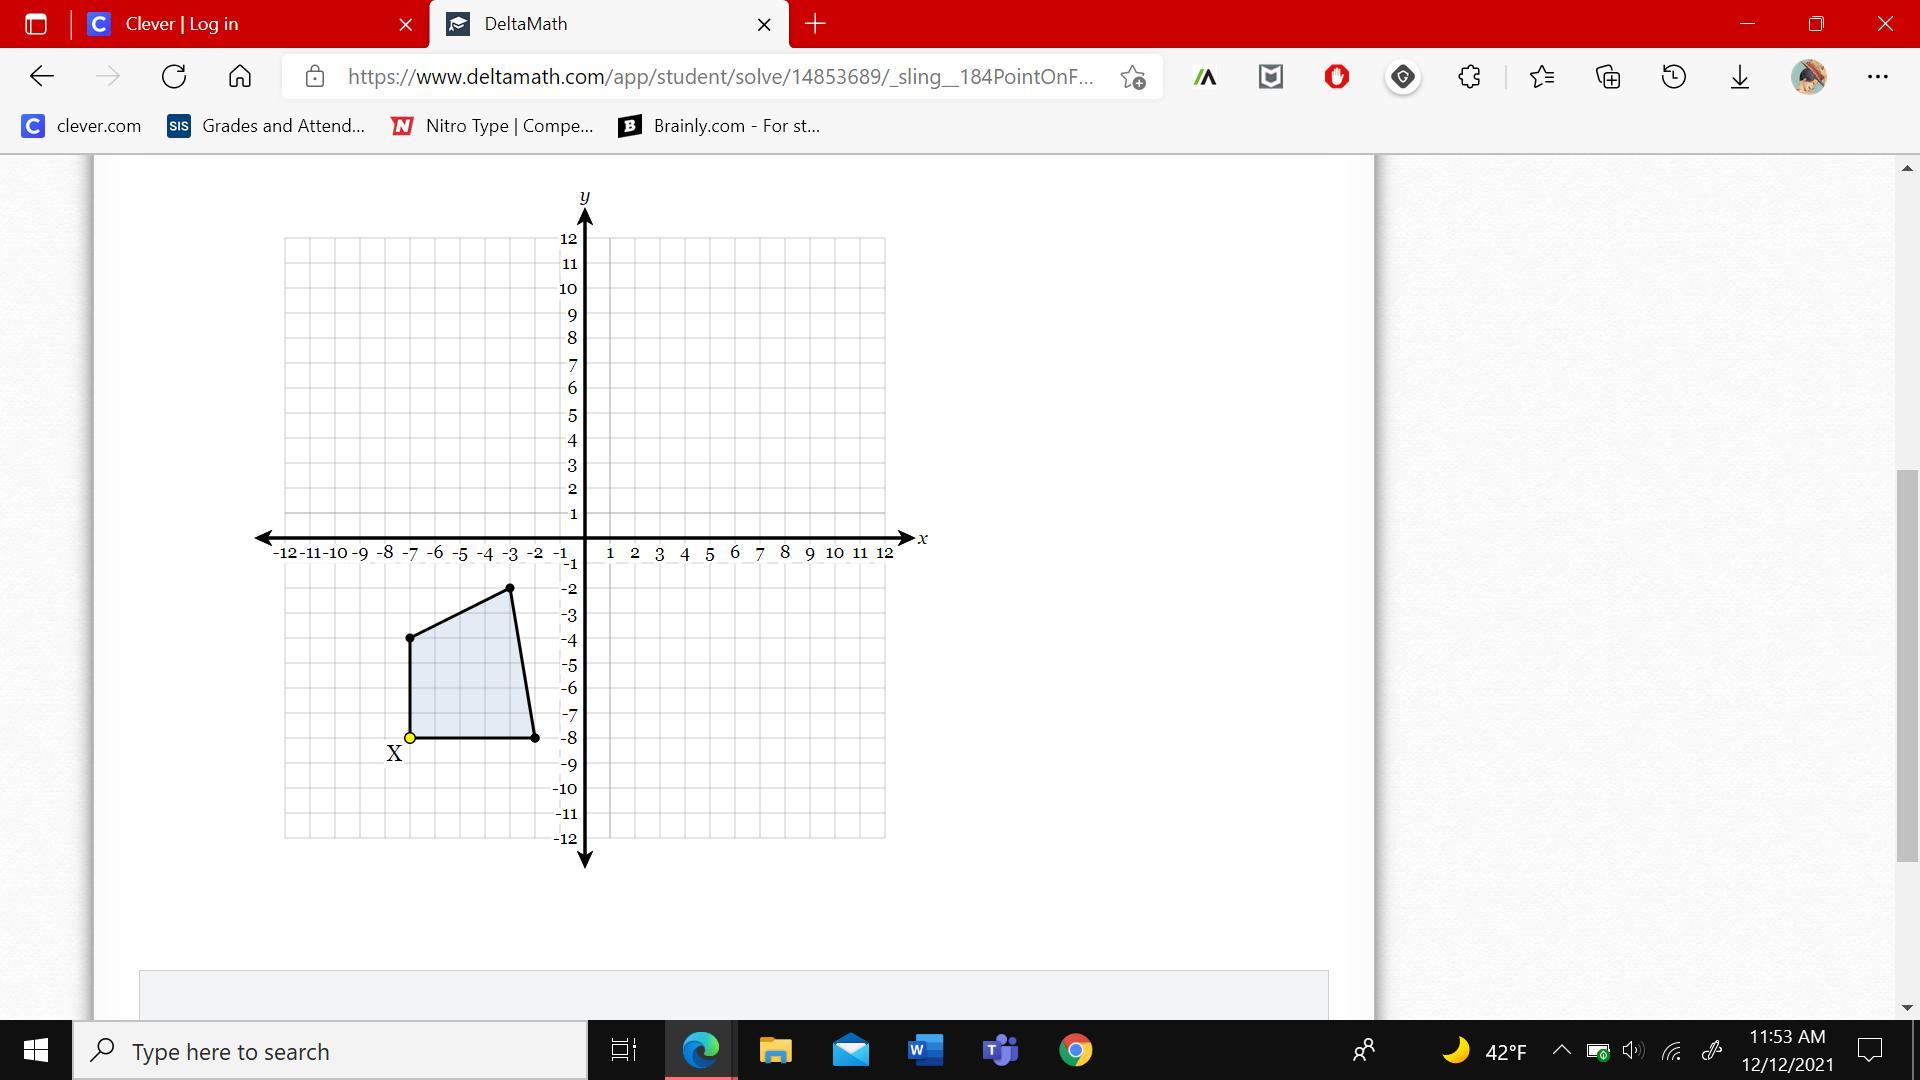The image size is (1920, 1080).
Task: Click yellow point X on graph
Action: 410,738
